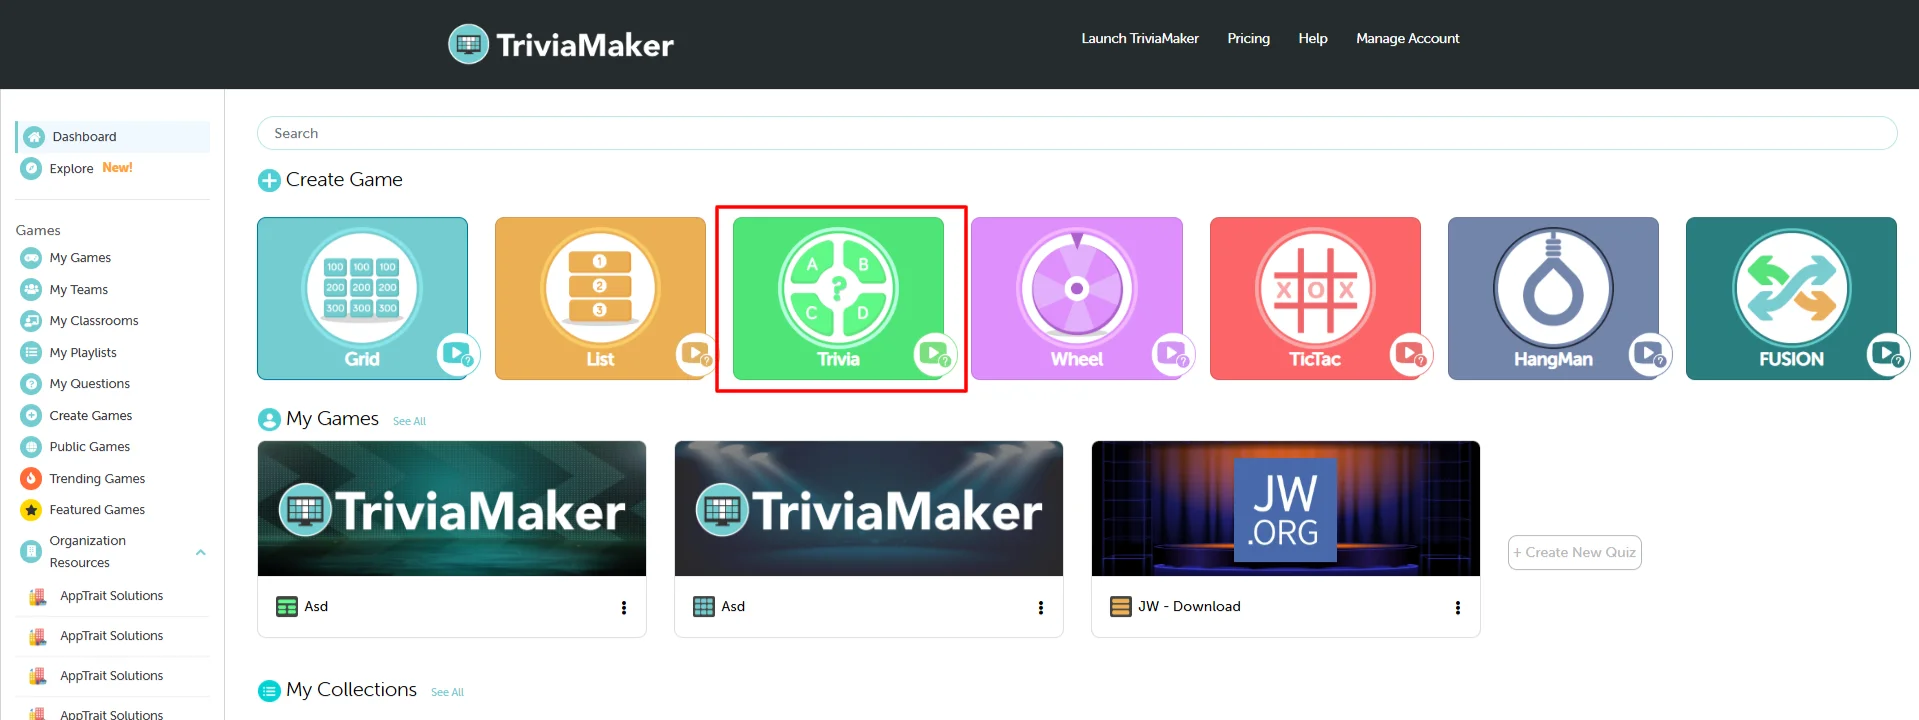Play the HangMan tutorial video icon

1650,354
